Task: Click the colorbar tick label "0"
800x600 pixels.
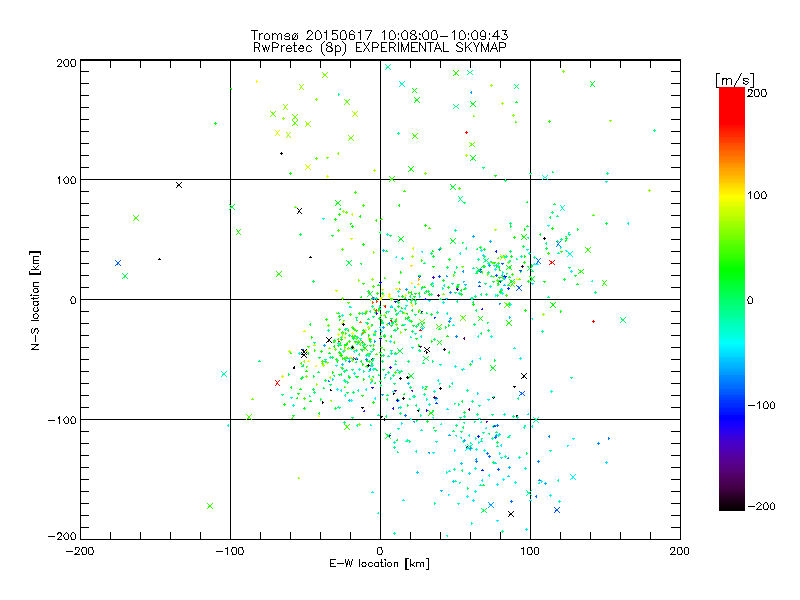Action: (750, 301)
